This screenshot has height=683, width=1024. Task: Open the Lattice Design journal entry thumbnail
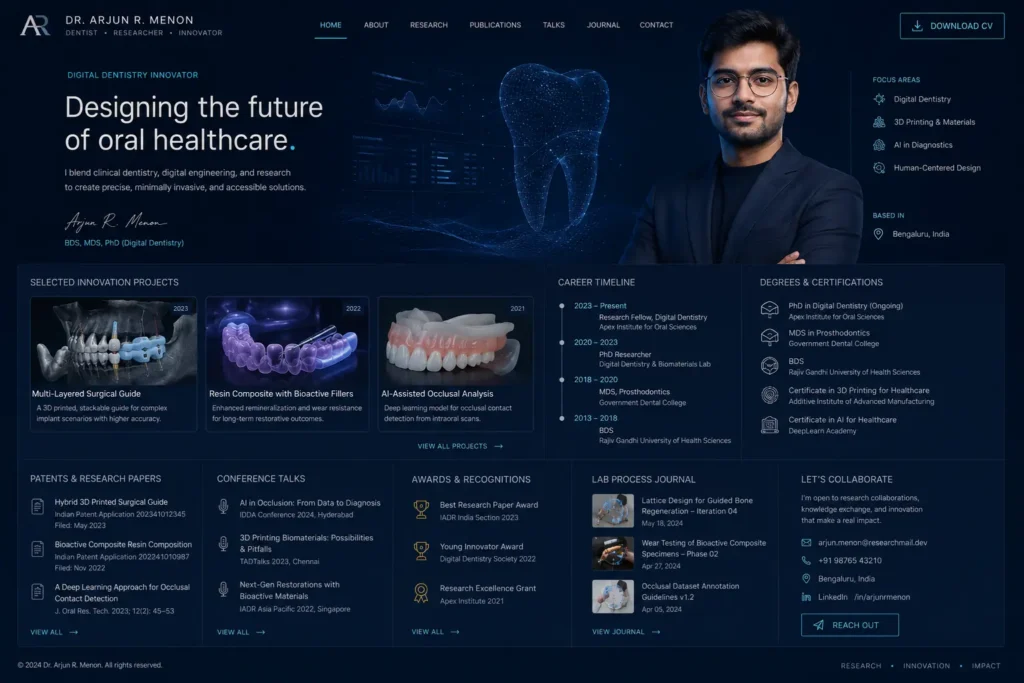click(x=613, y=511)
